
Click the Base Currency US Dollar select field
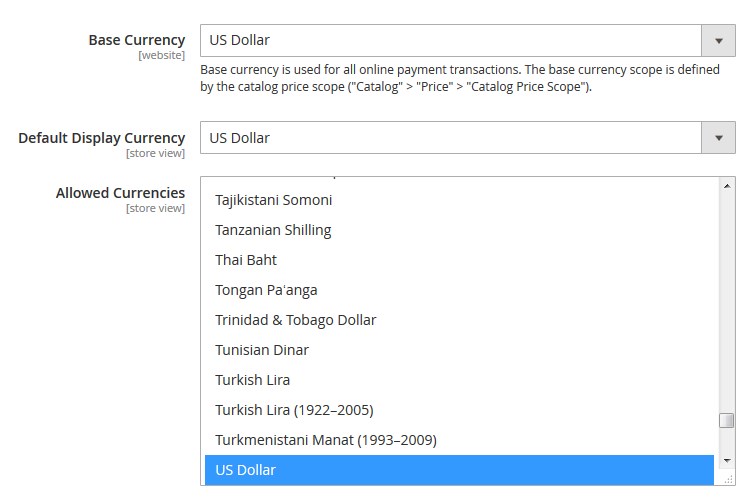click(468, 41)
